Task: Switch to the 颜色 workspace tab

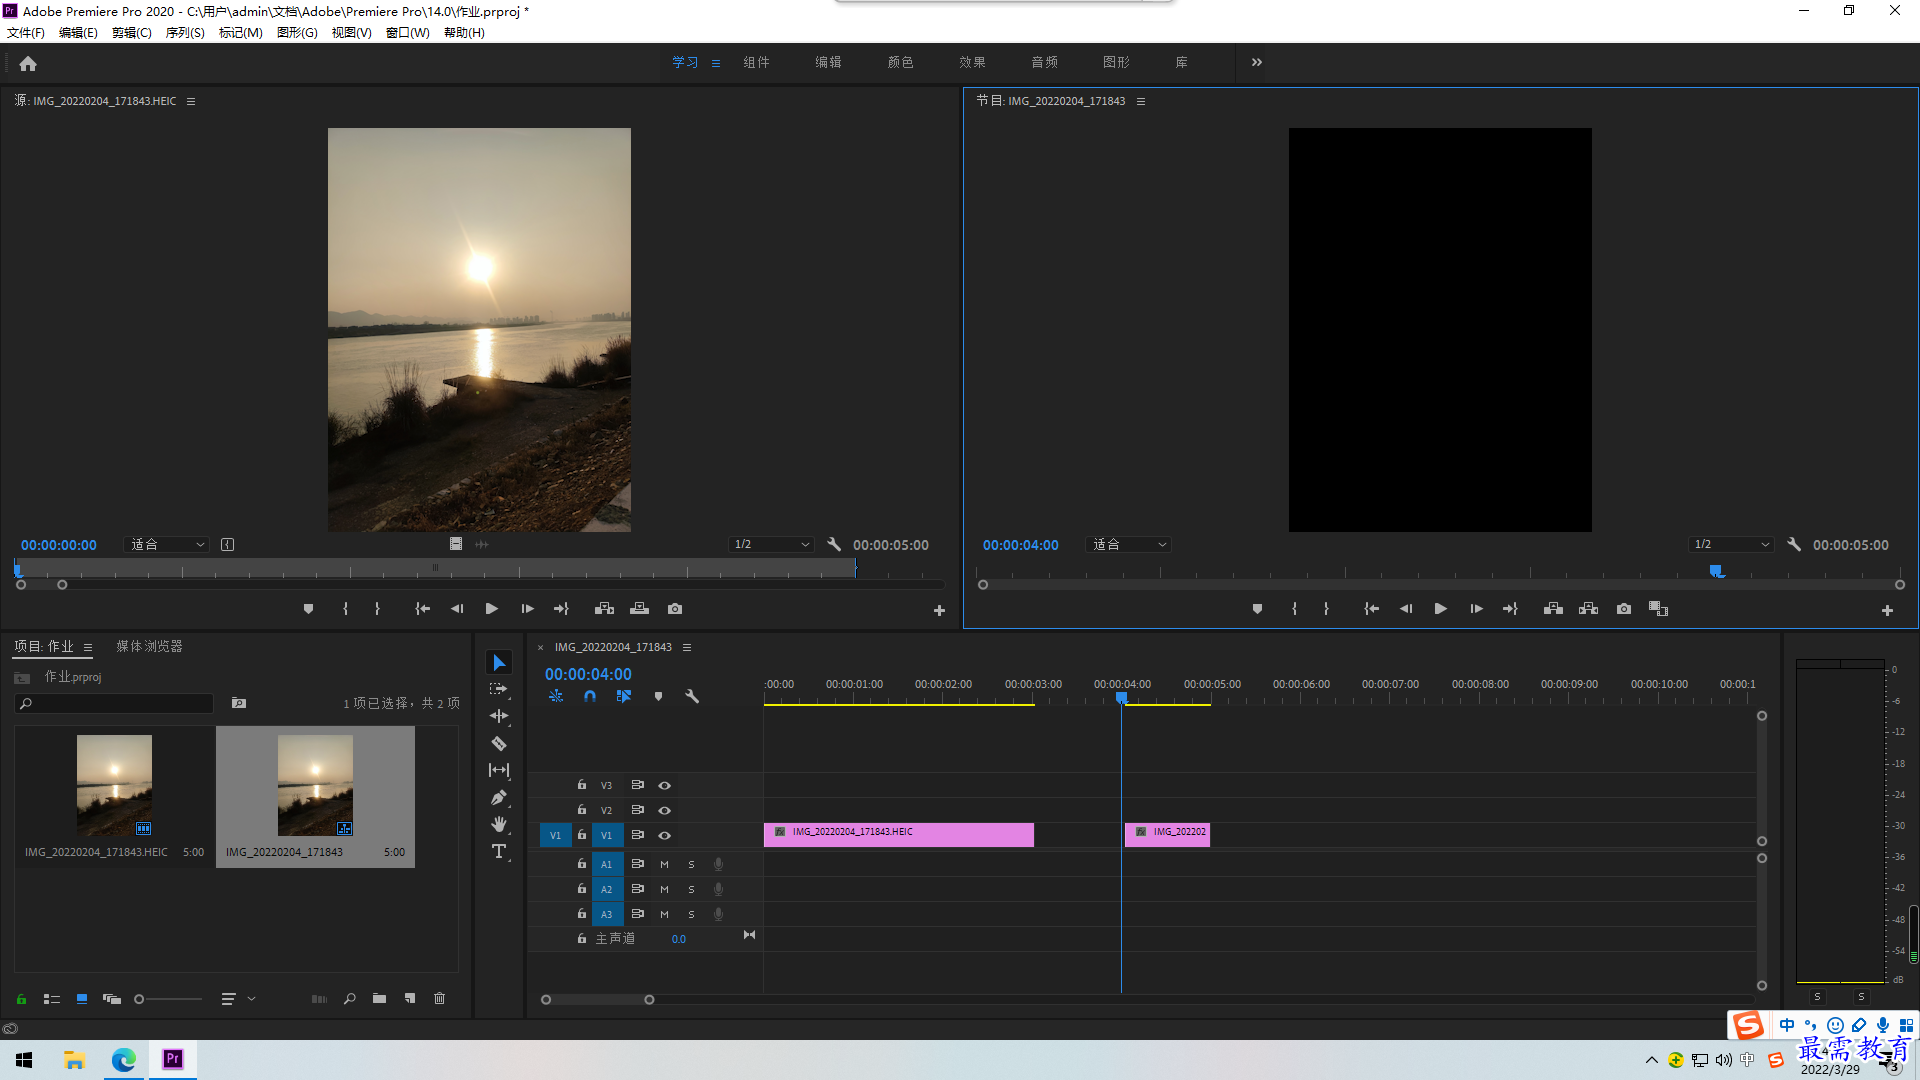Action: (900, 62)
